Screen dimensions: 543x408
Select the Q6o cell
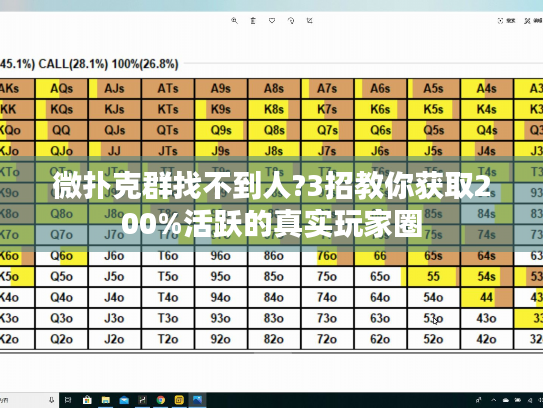point(62,256)
